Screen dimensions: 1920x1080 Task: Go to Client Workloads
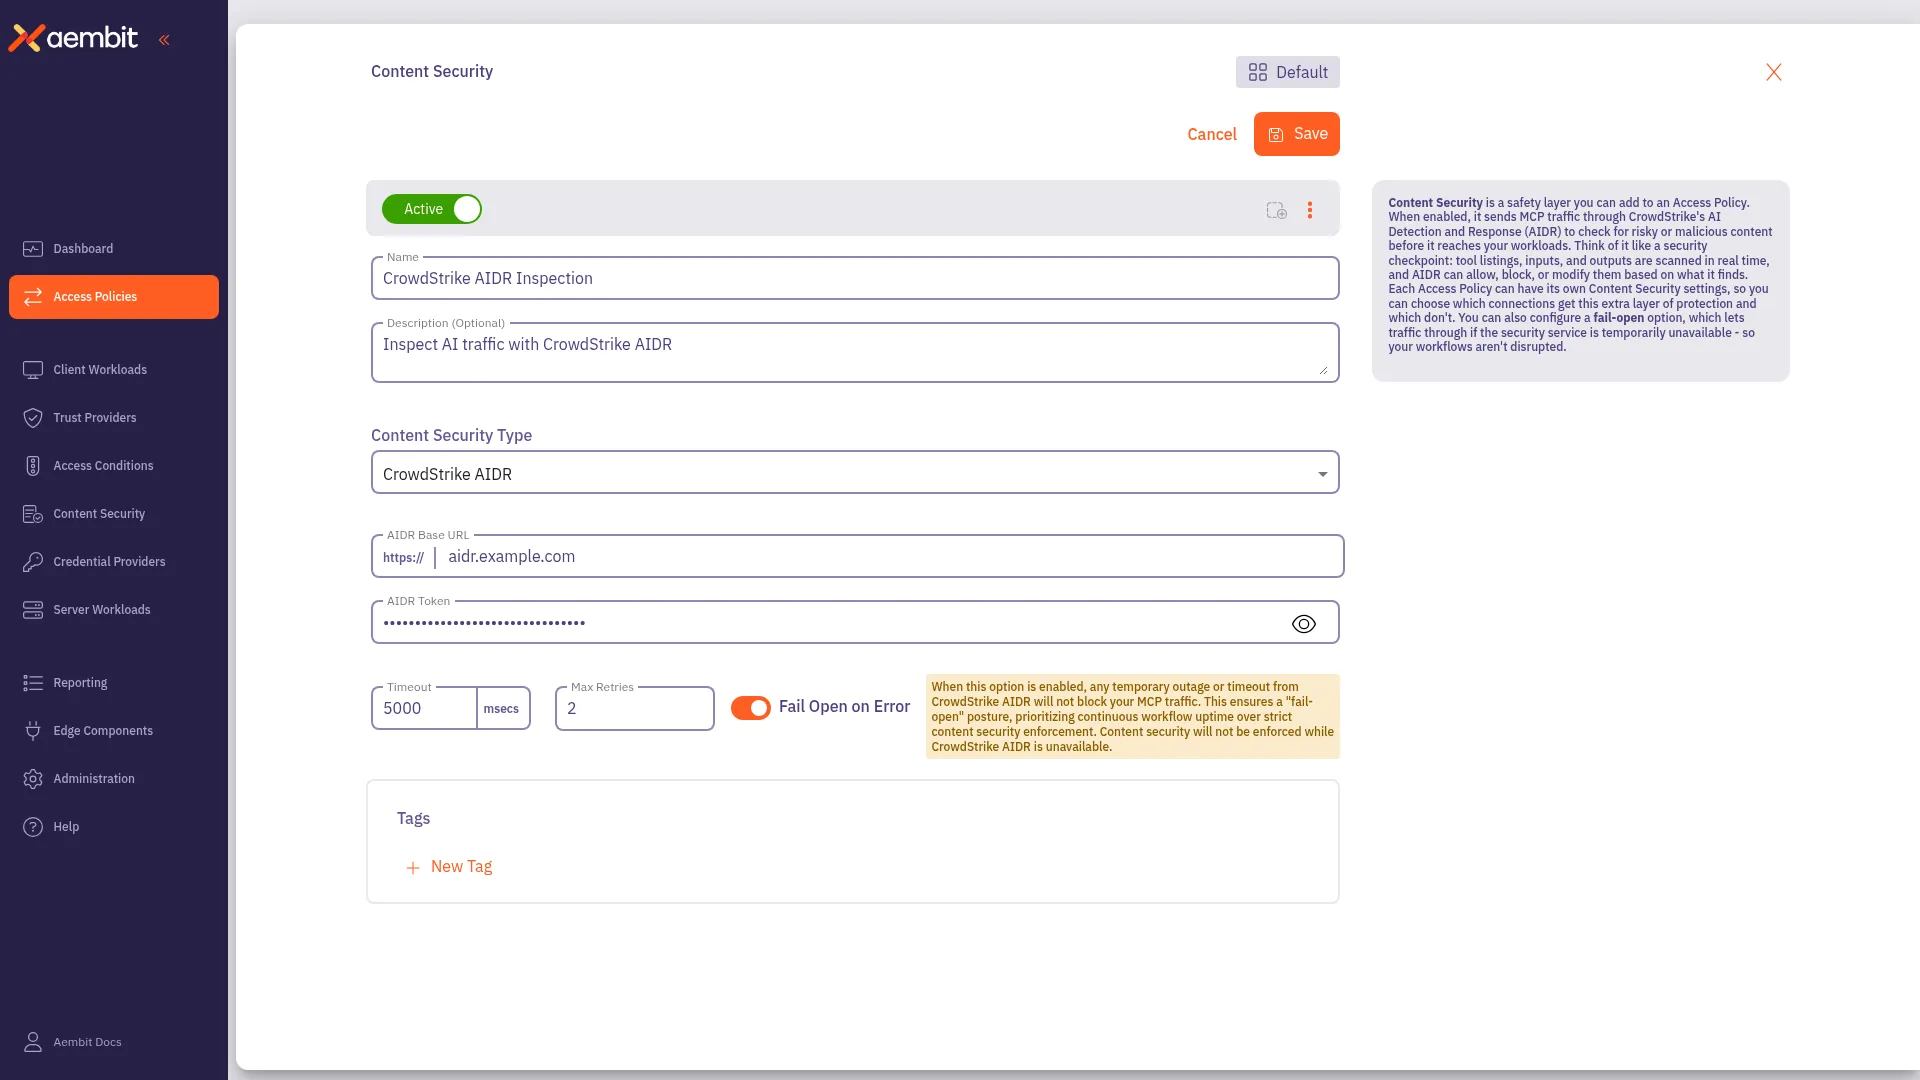click(x=114, y=370)
